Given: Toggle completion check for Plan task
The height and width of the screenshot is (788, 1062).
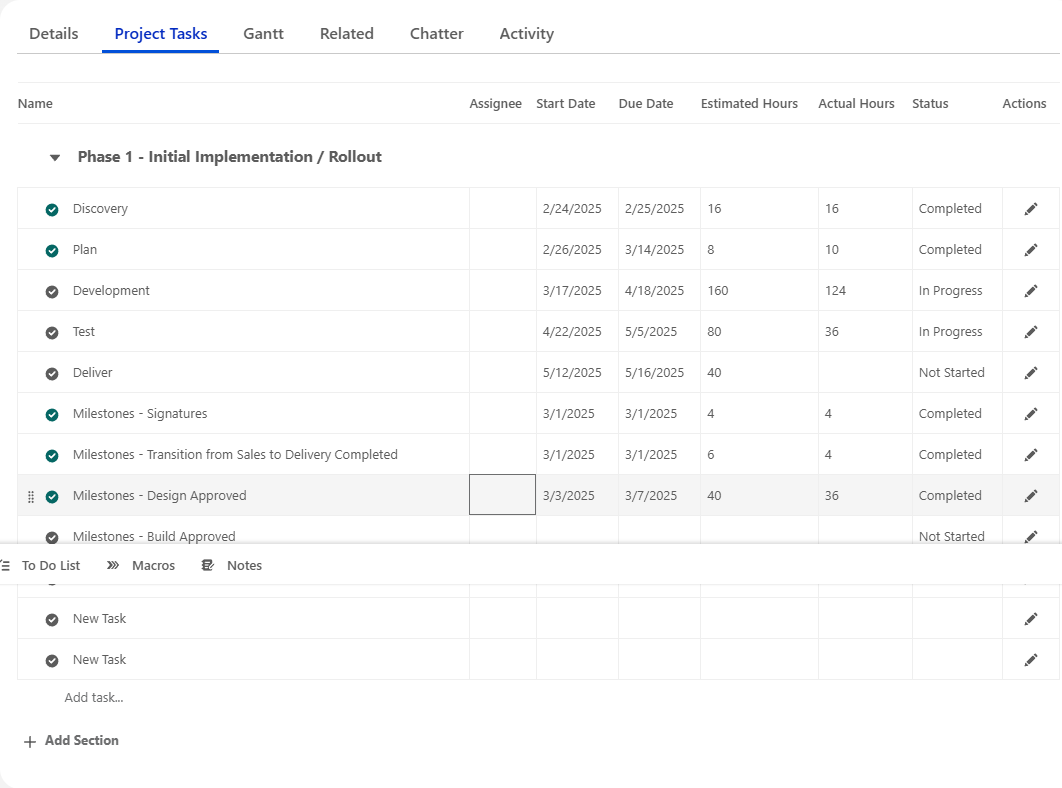Looking at the screenshot, I should (x=52, y=251).
